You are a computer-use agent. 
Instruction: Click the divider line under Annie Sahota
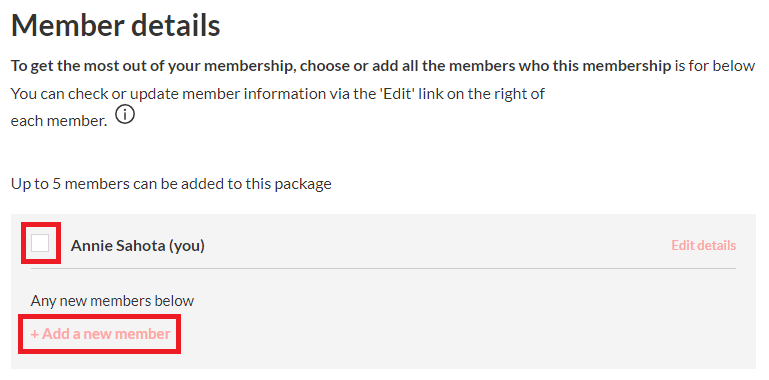click(383, 268)
